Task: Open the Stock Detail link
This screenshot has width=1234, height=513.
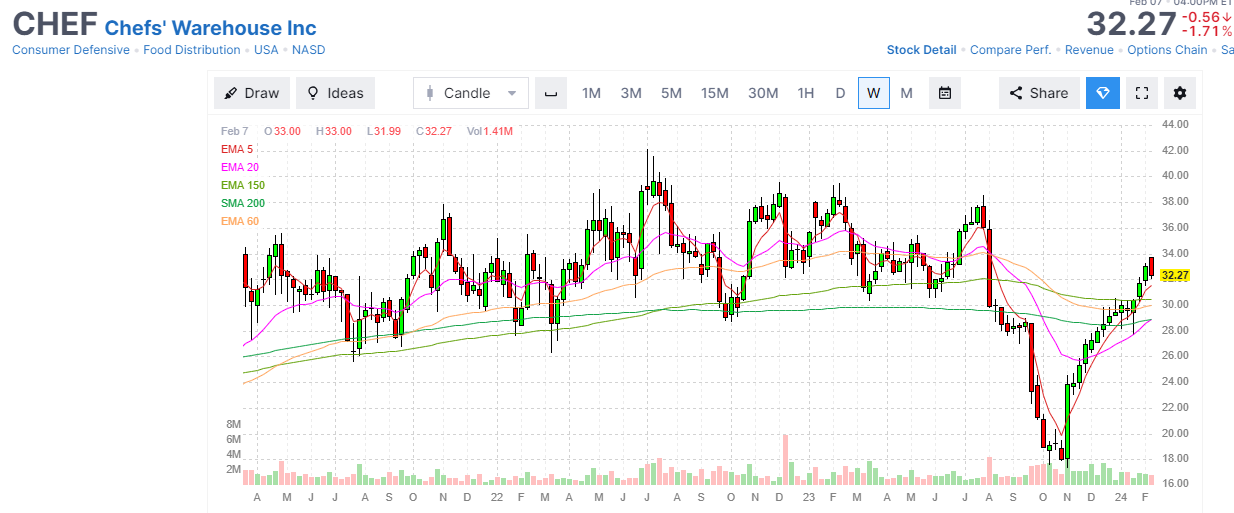Action: (921, 50)
